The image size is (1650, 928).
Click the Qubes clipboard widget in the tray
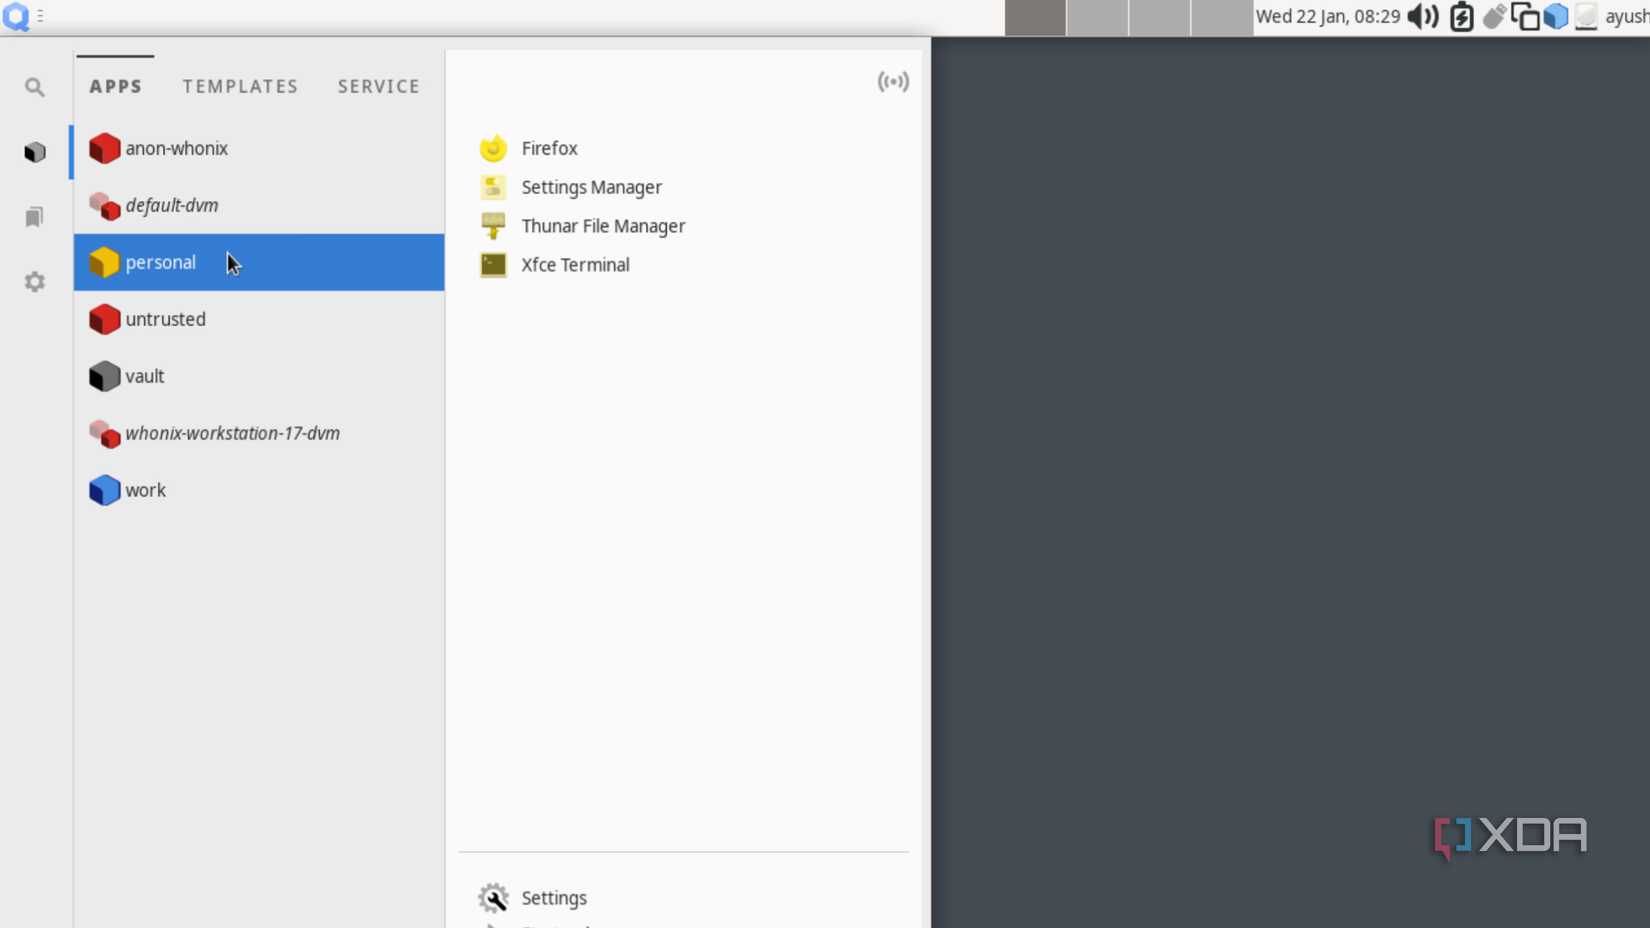(x=1523, y=16)
